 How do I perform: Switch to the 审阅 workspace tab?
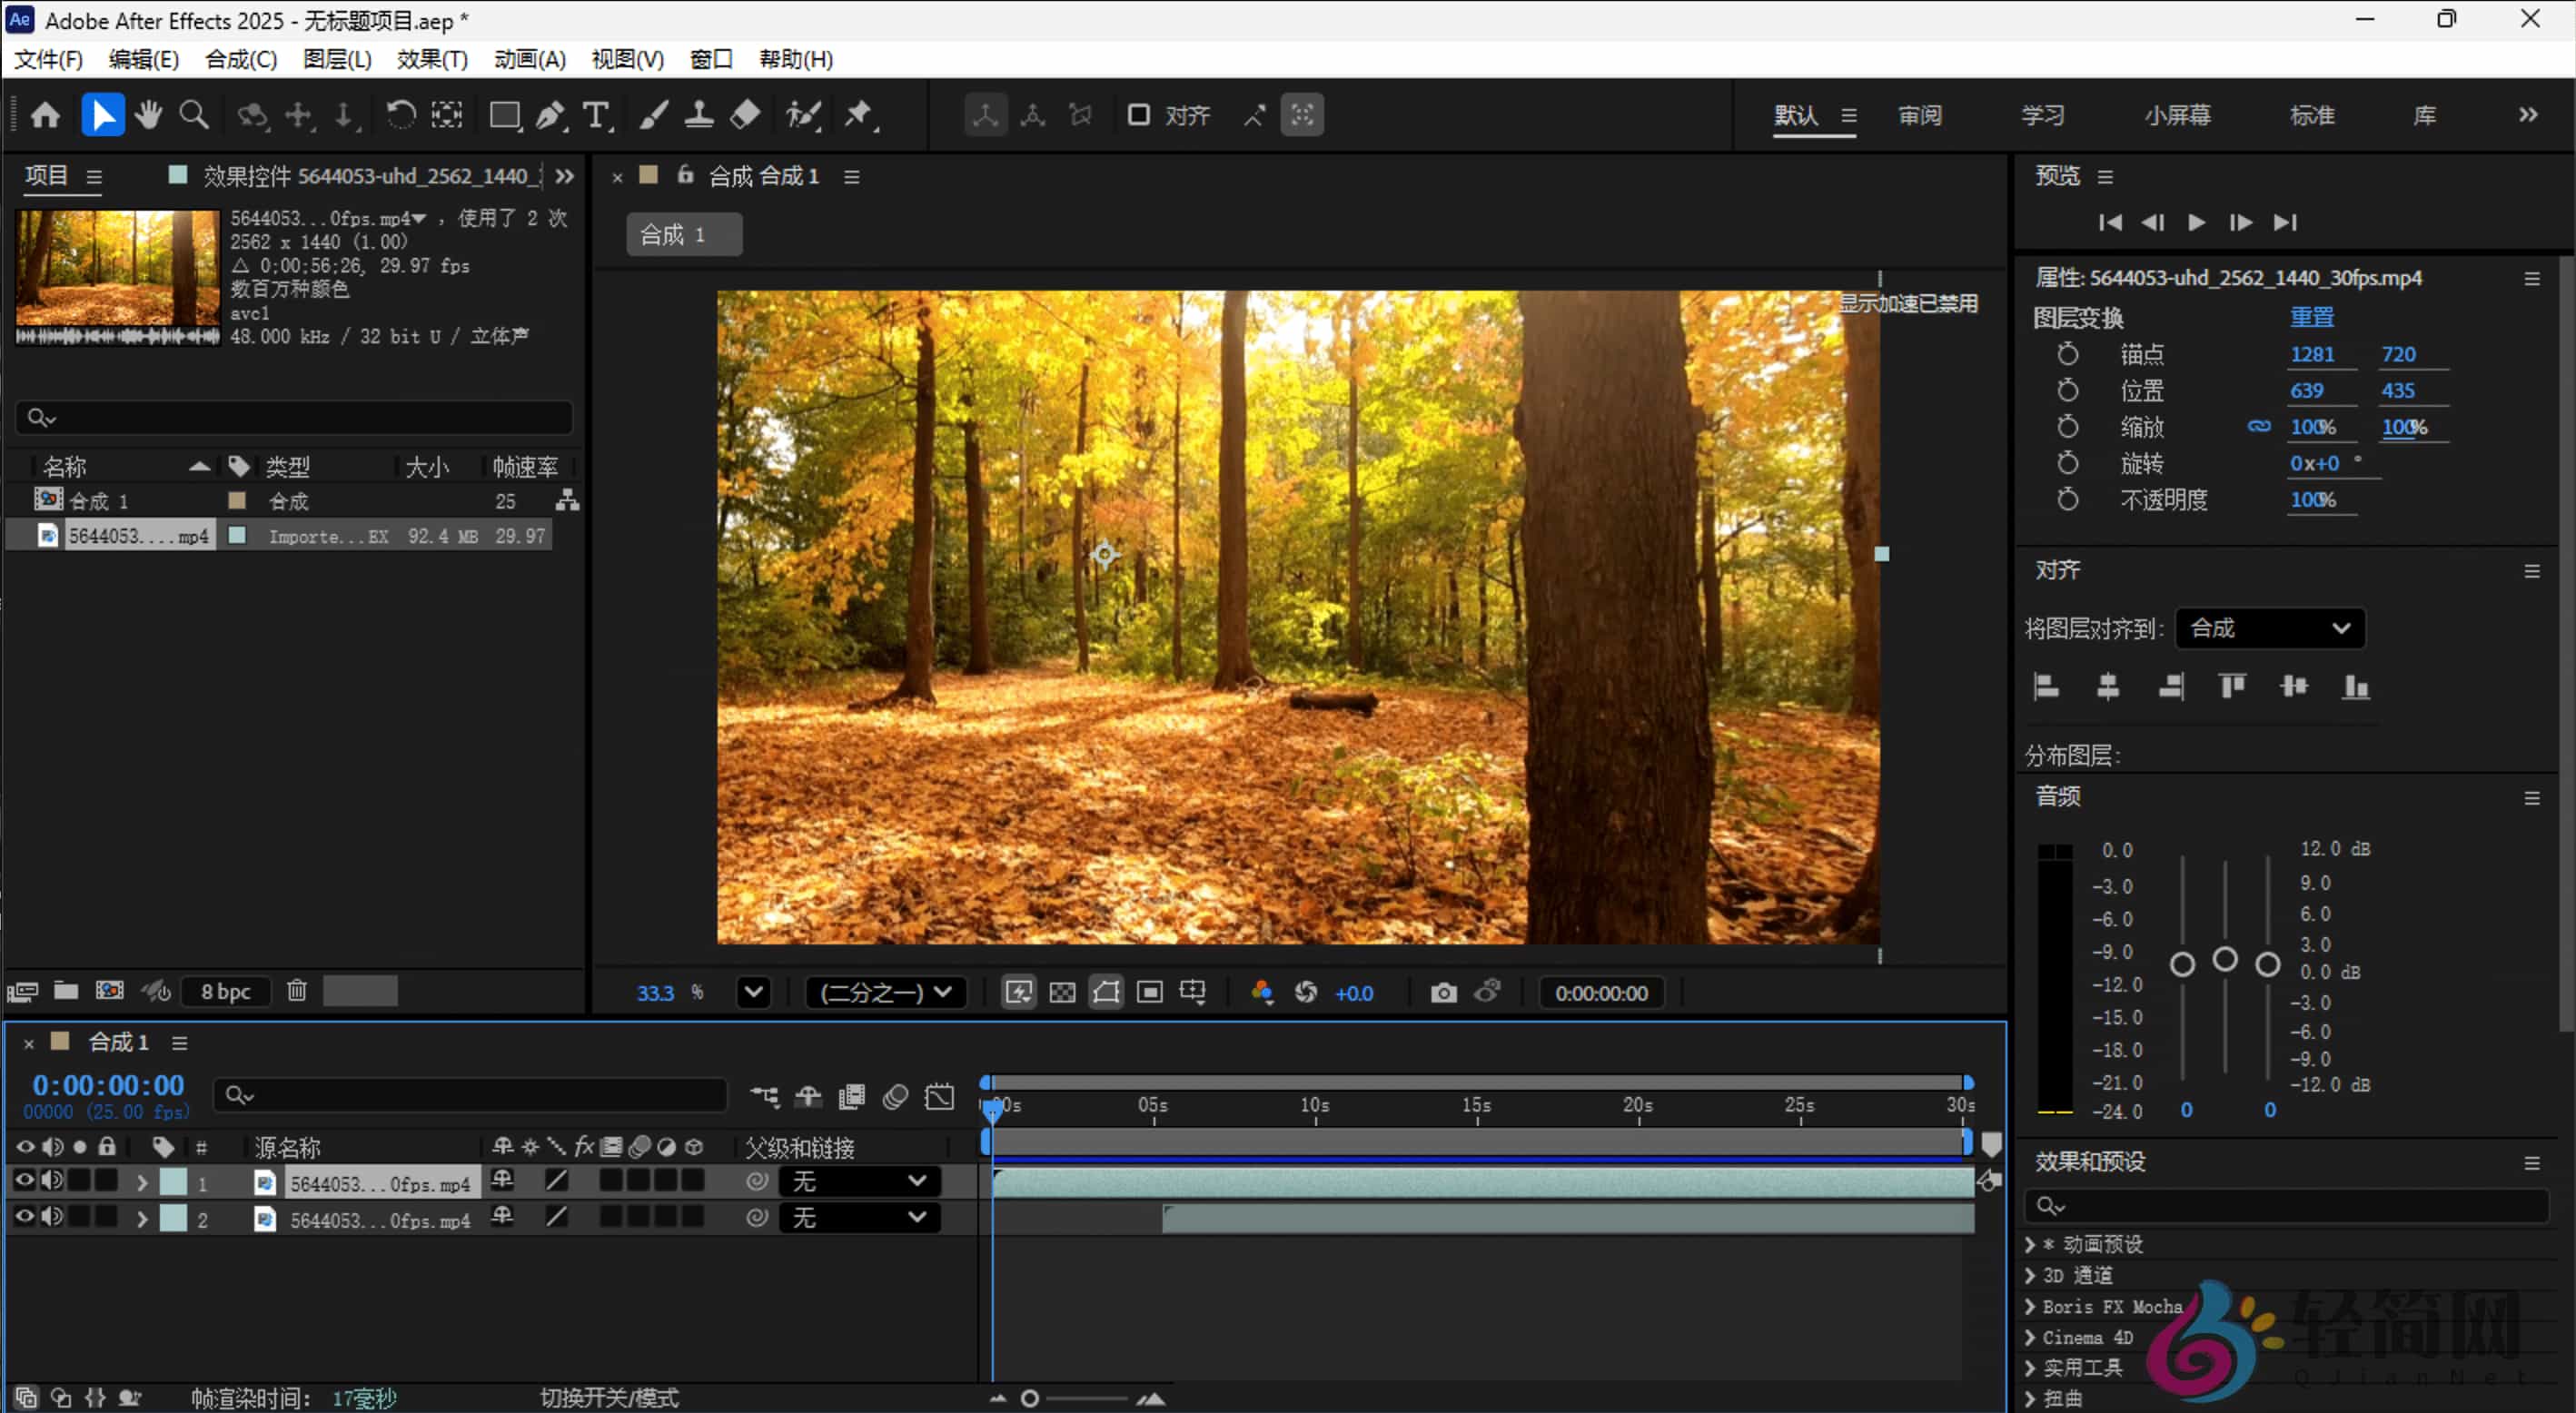1920,116
